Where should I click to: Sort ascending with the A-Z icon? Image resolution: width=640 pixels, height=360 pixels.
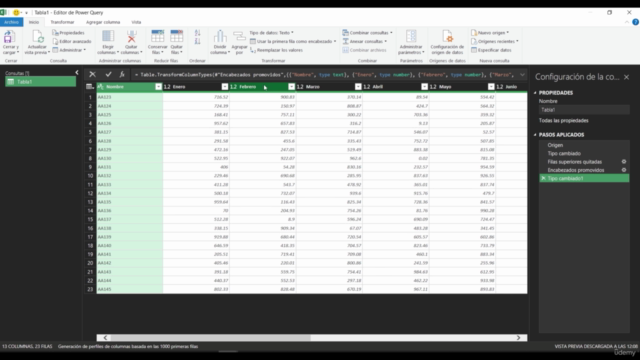pyautogui.click(x=198, y=33)
